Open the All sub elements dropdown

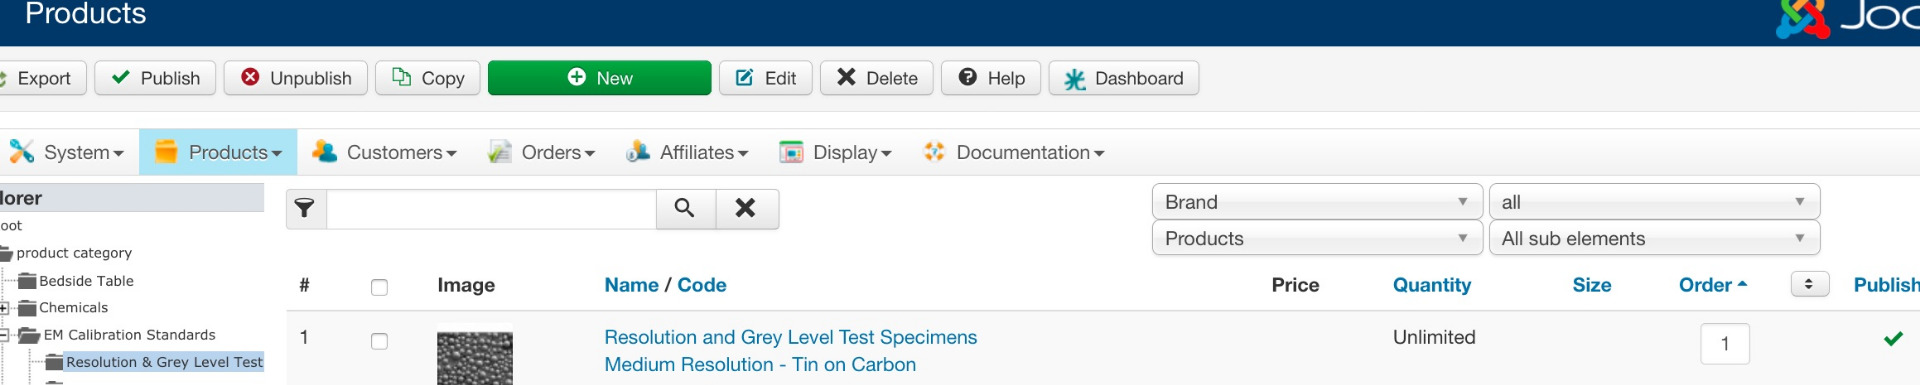click(x=1654, y=238)
